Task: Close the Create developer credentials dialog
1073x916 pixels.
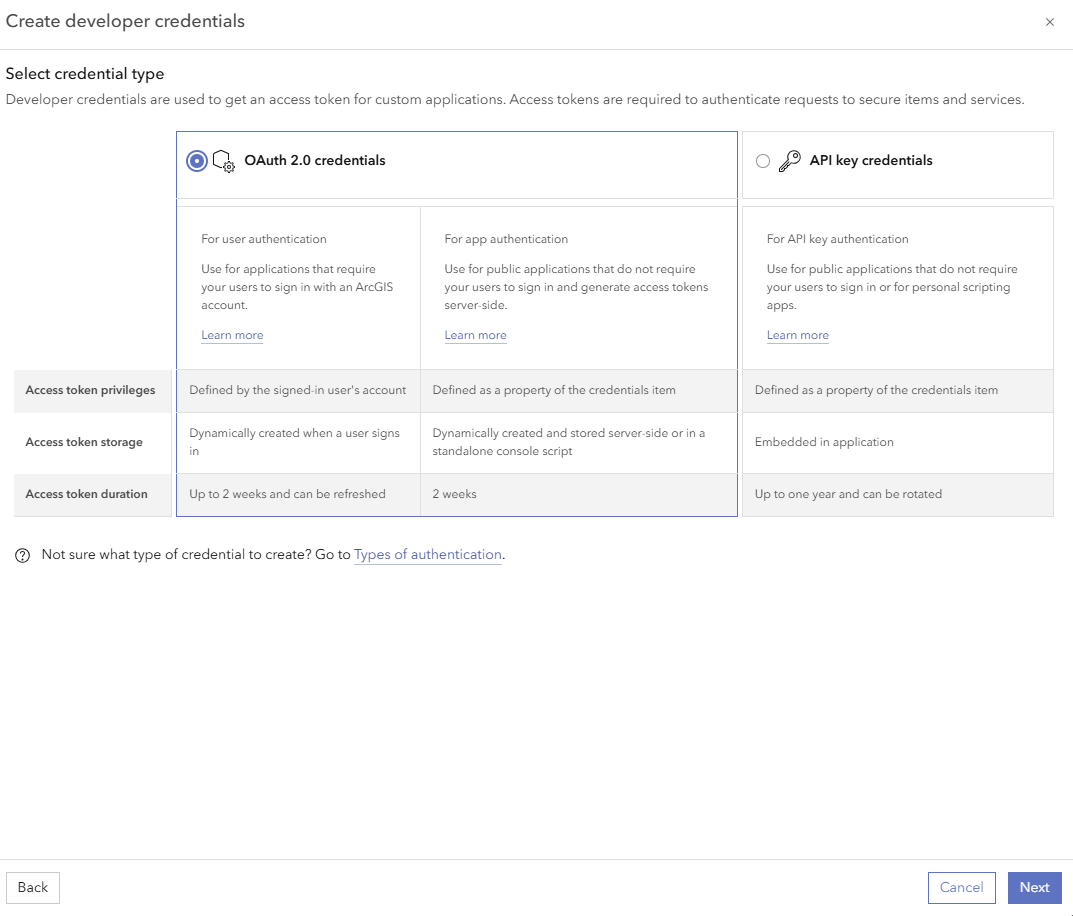Action: [x=1050, y=22]
